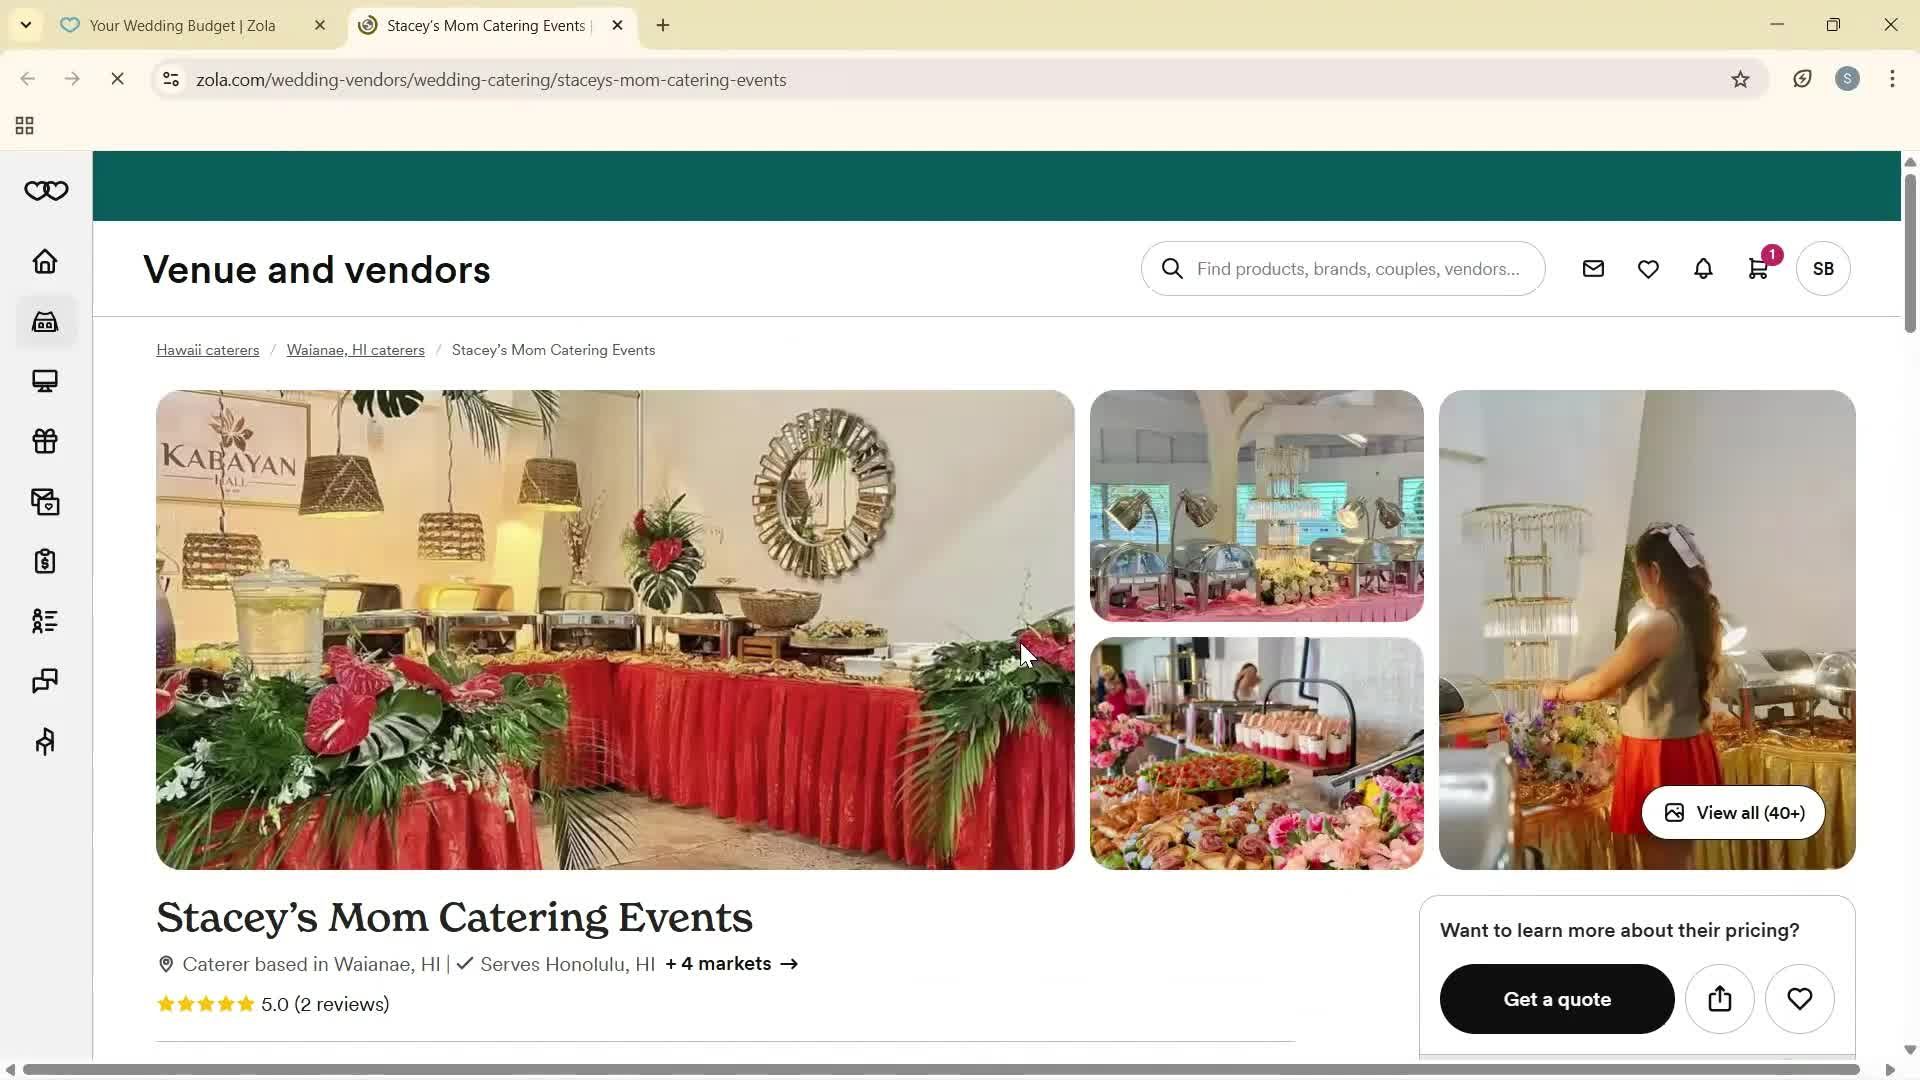Open notifications via the bell icon

pyautogui.click(x=1703, y=268)
